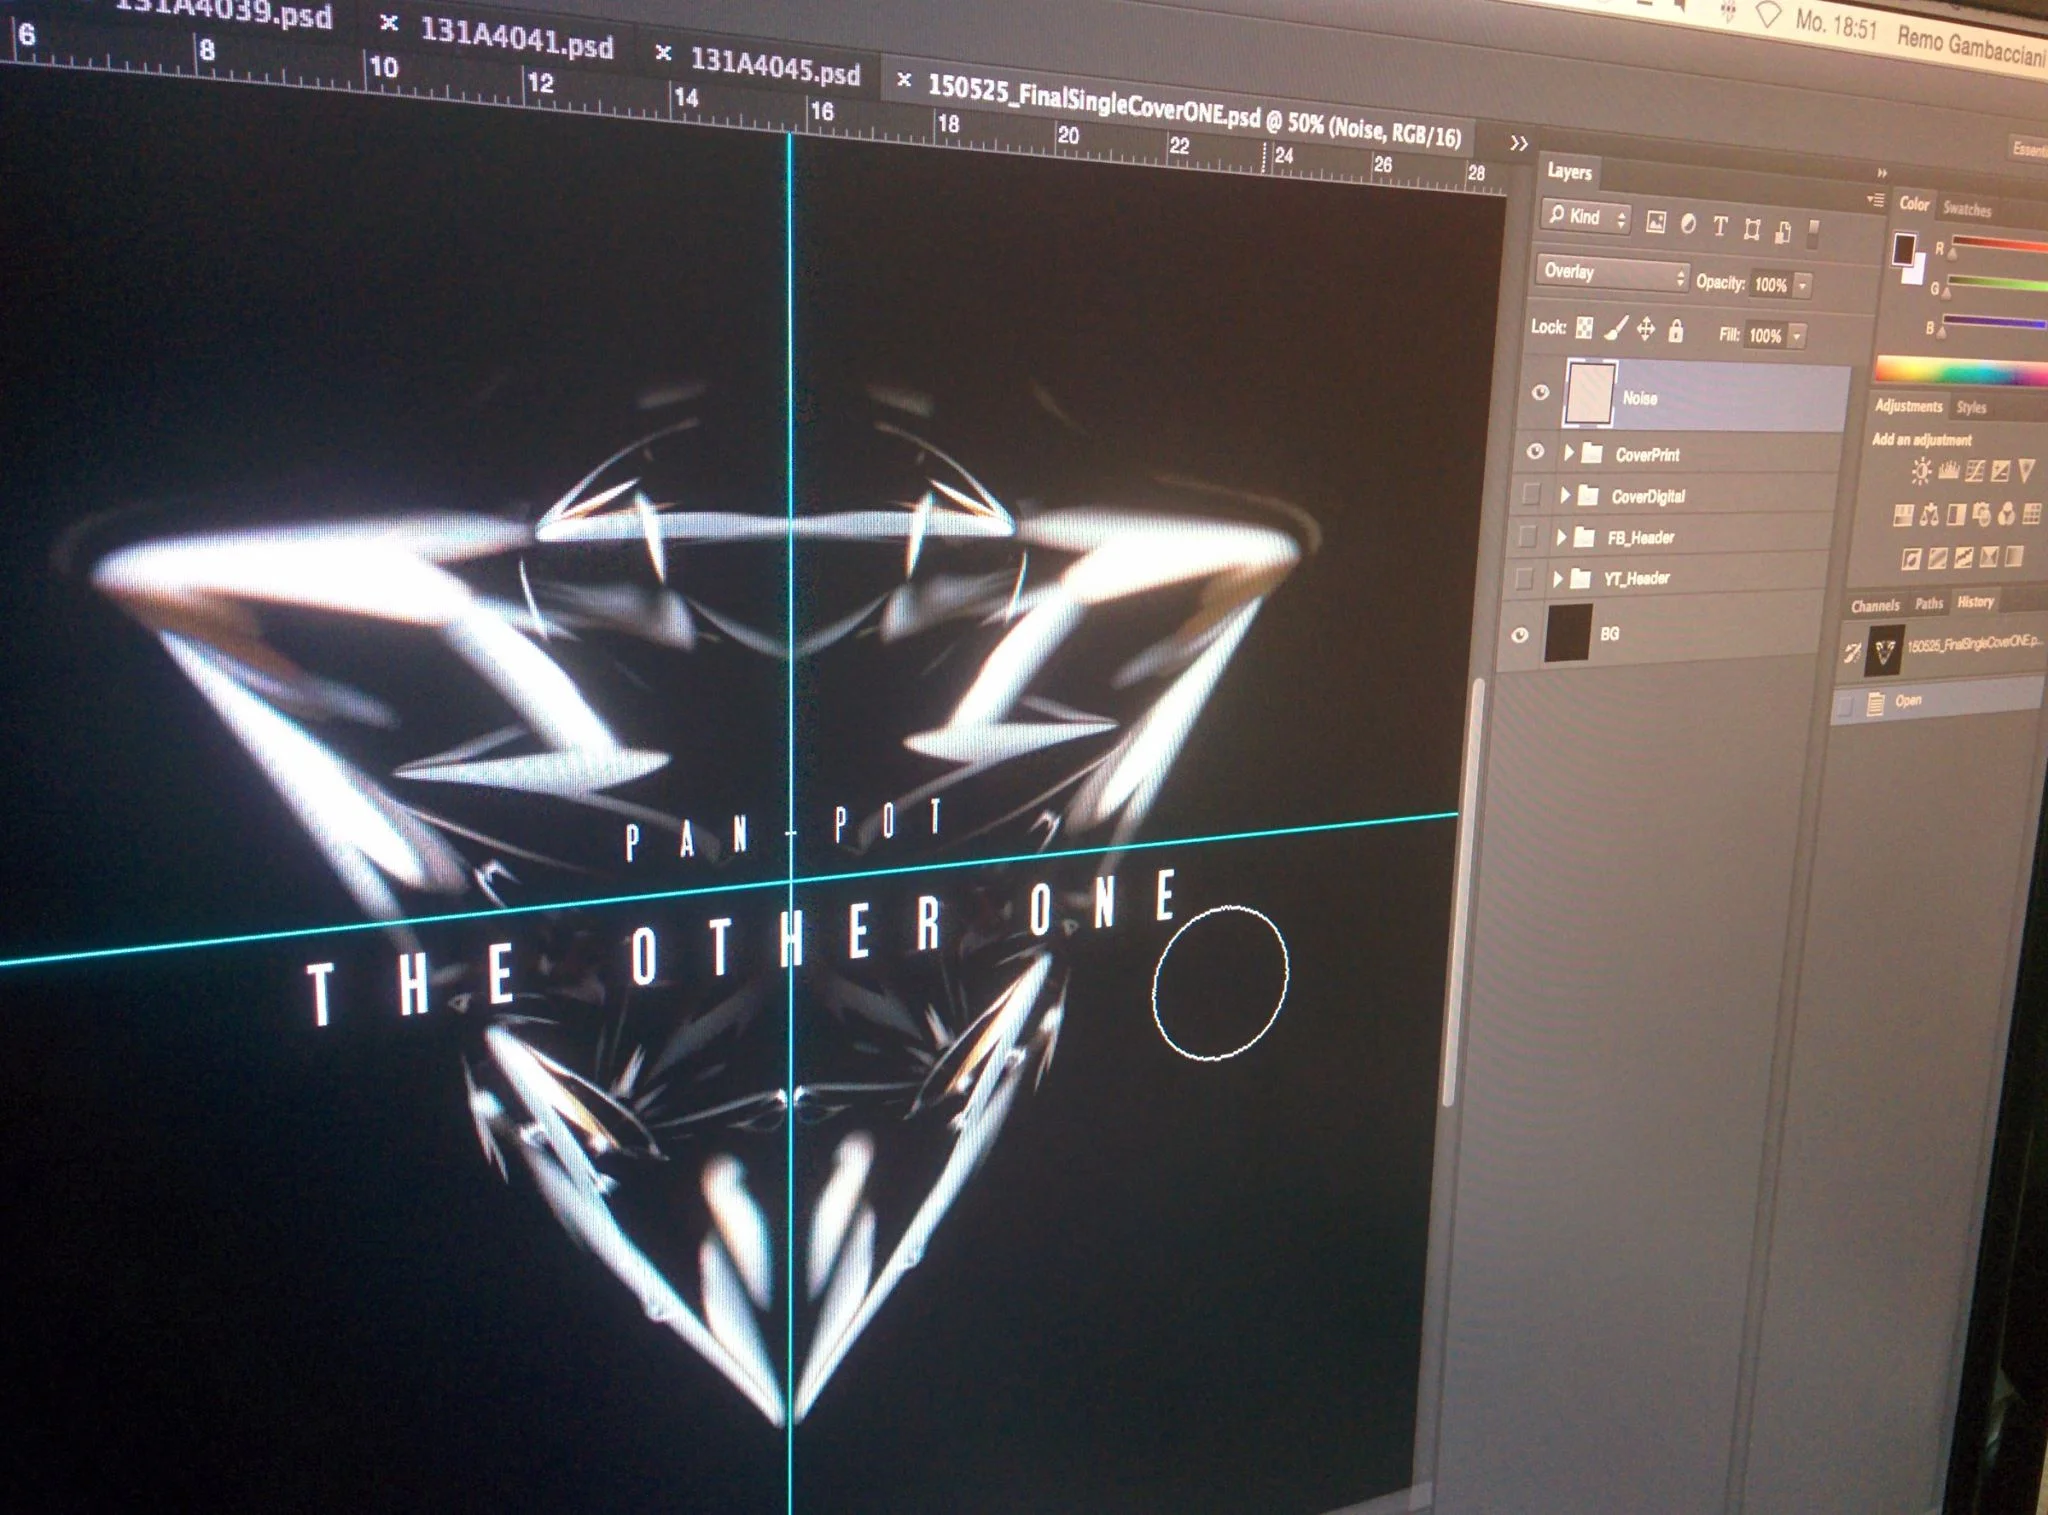The height and width of the screenshot is (1515, 2048).
Task: Click the lock all padlock icon
Action: [1676, 330]
